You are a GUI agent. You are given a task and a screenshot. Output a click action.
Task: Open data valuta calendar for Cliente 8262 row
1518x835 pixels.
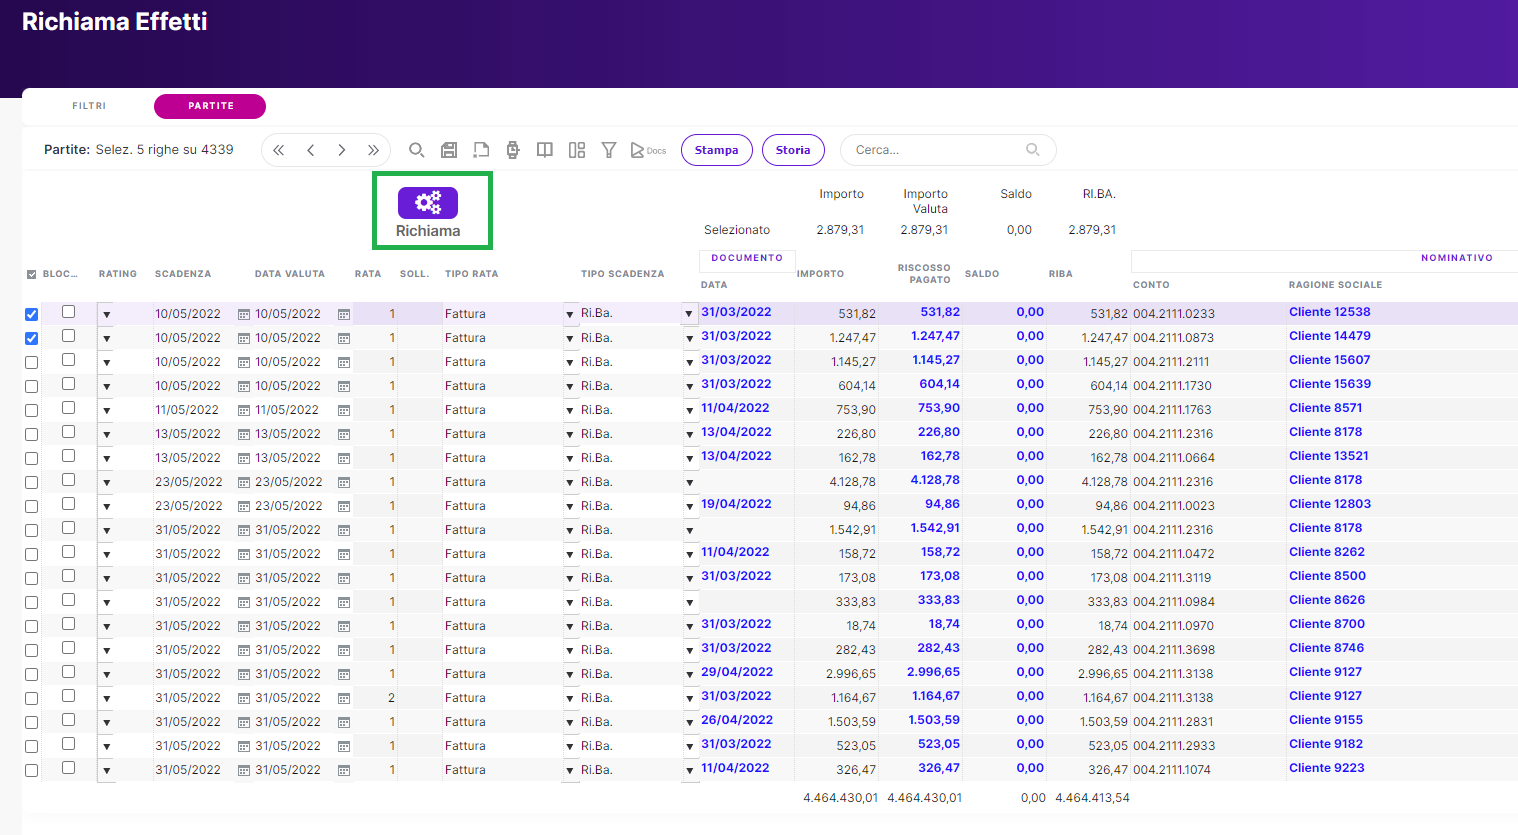point(344,554)
